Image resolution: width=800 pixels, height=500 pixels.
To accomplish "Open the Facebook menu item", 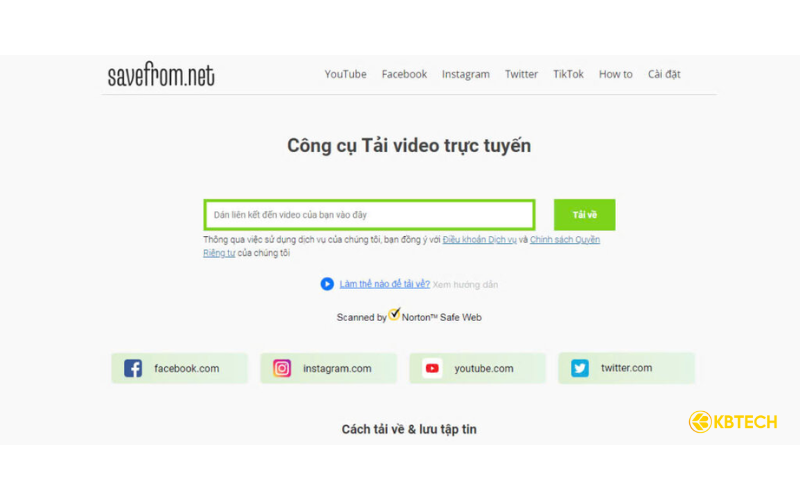I will tap(404, 74).
